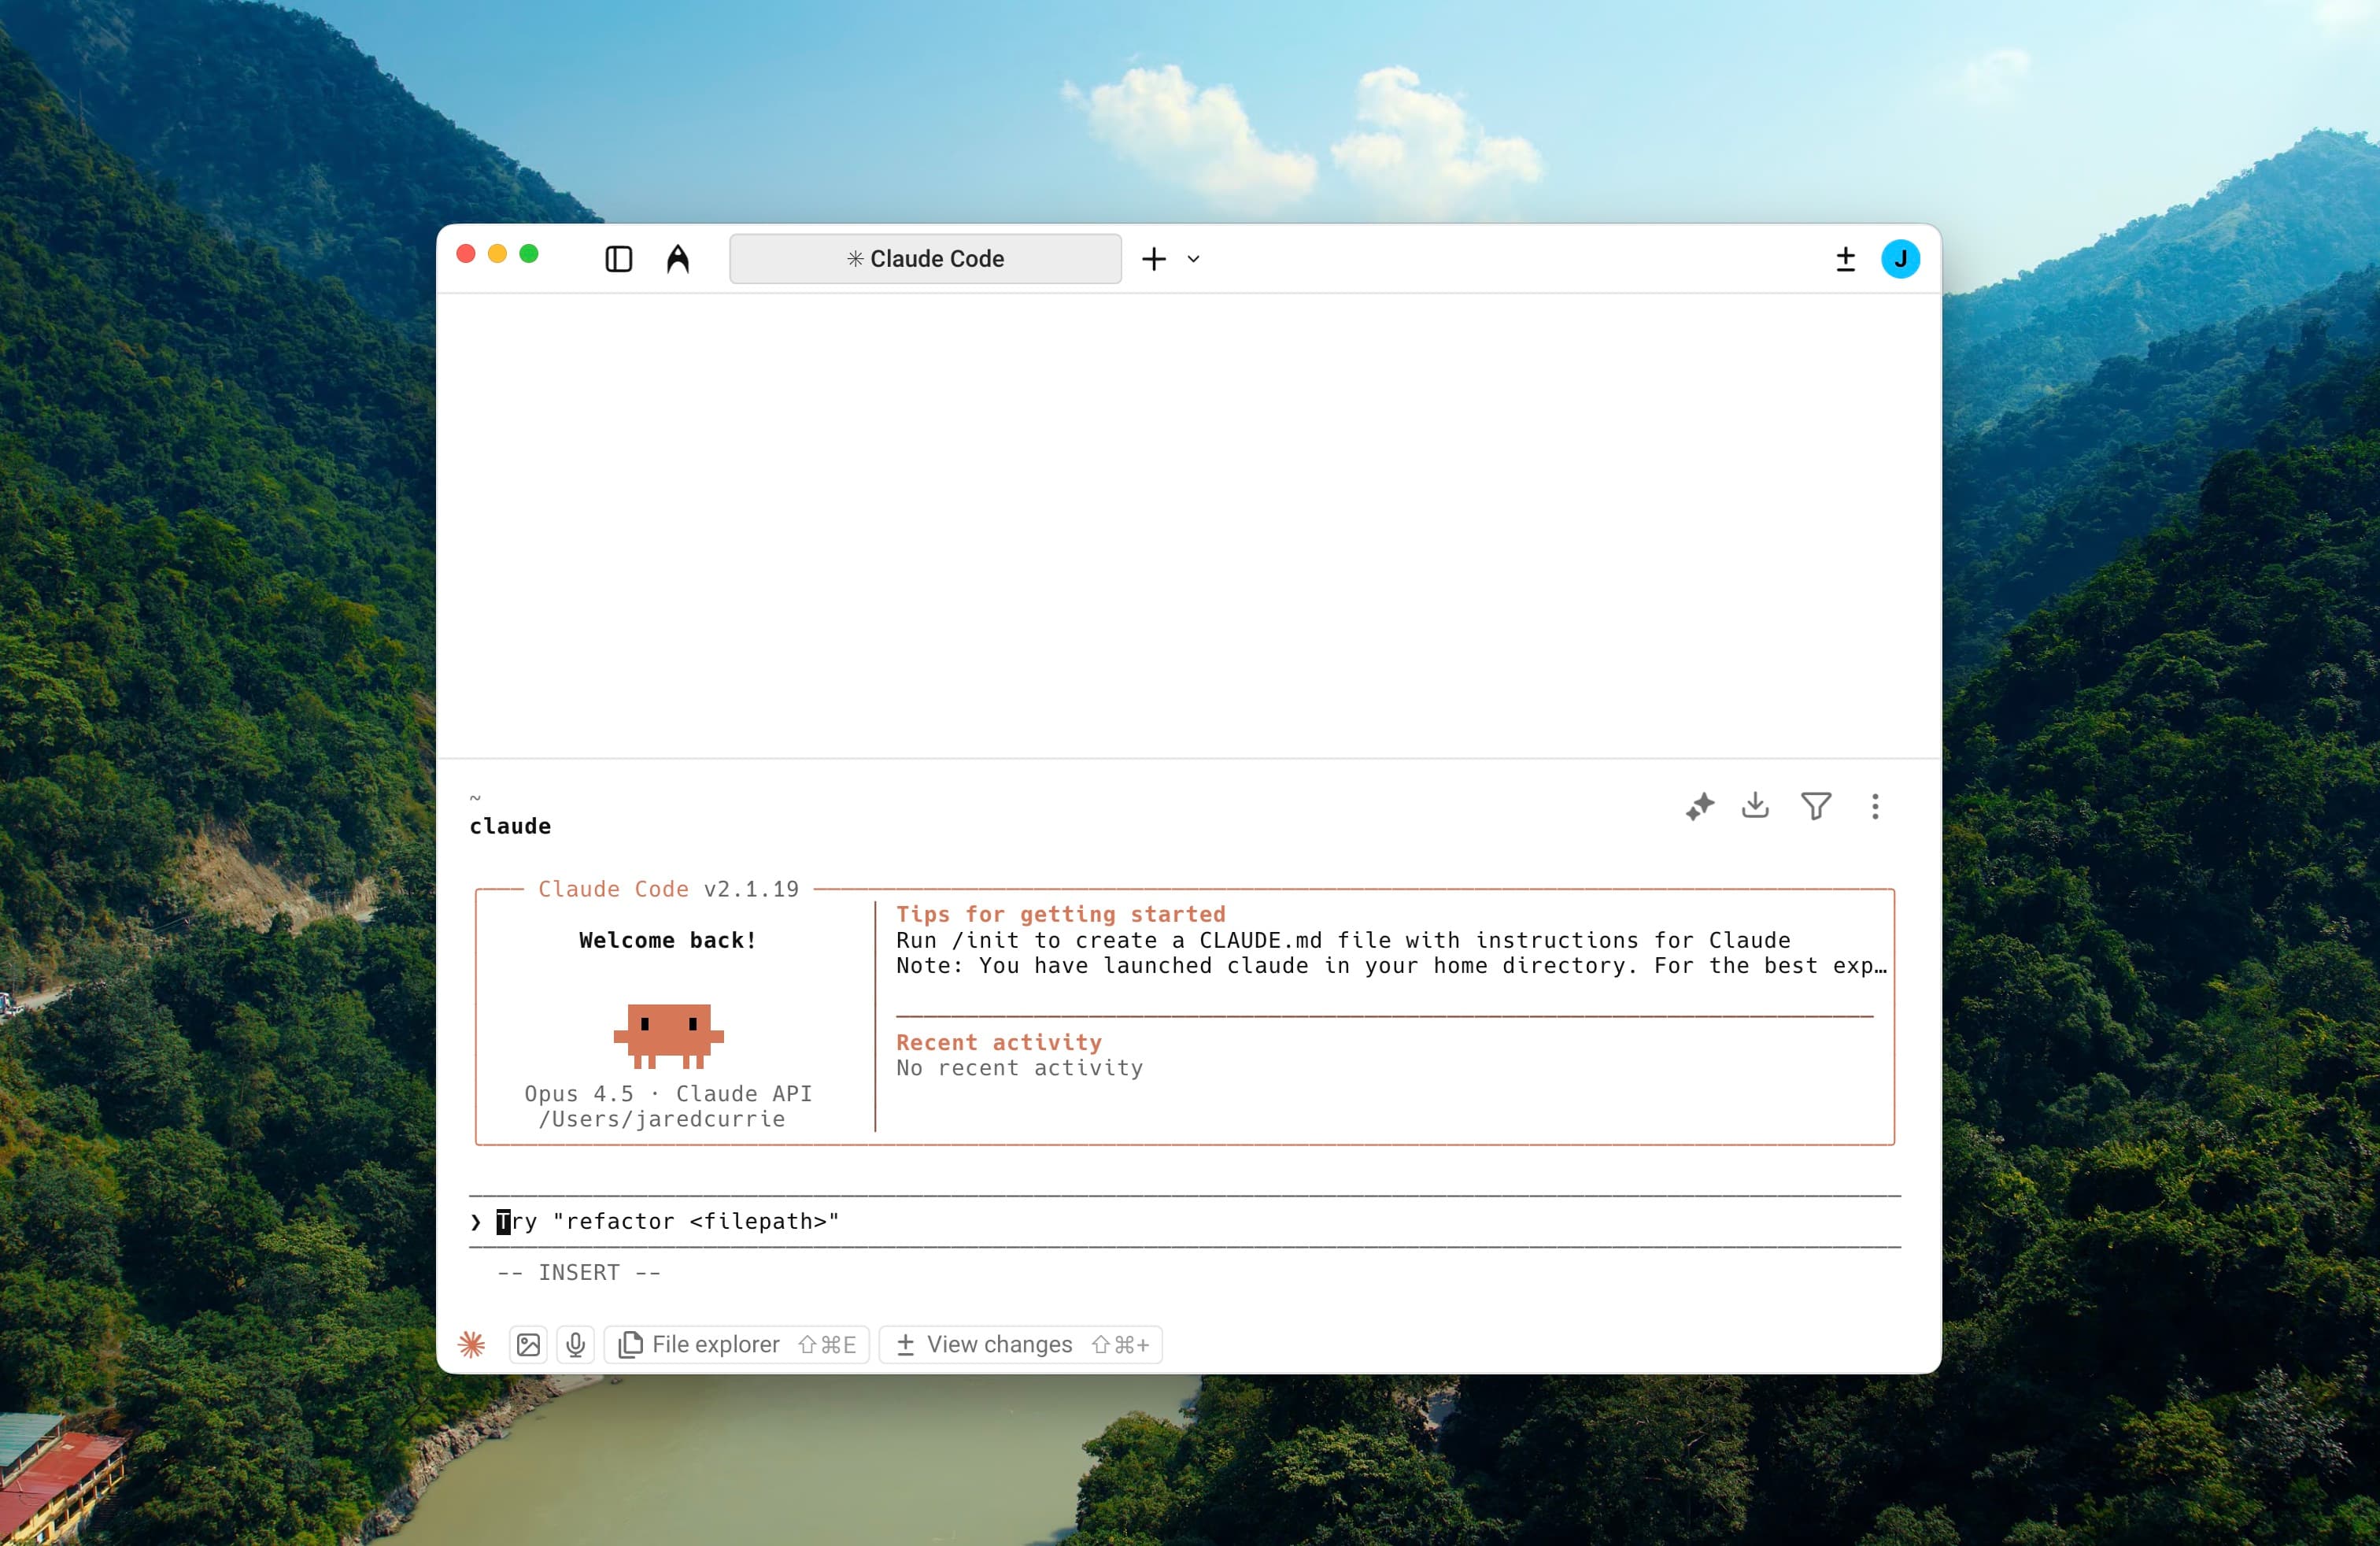Click the Warp agent mode logo icon
Screen dimensions: 2380x1546
click(678, 259)
